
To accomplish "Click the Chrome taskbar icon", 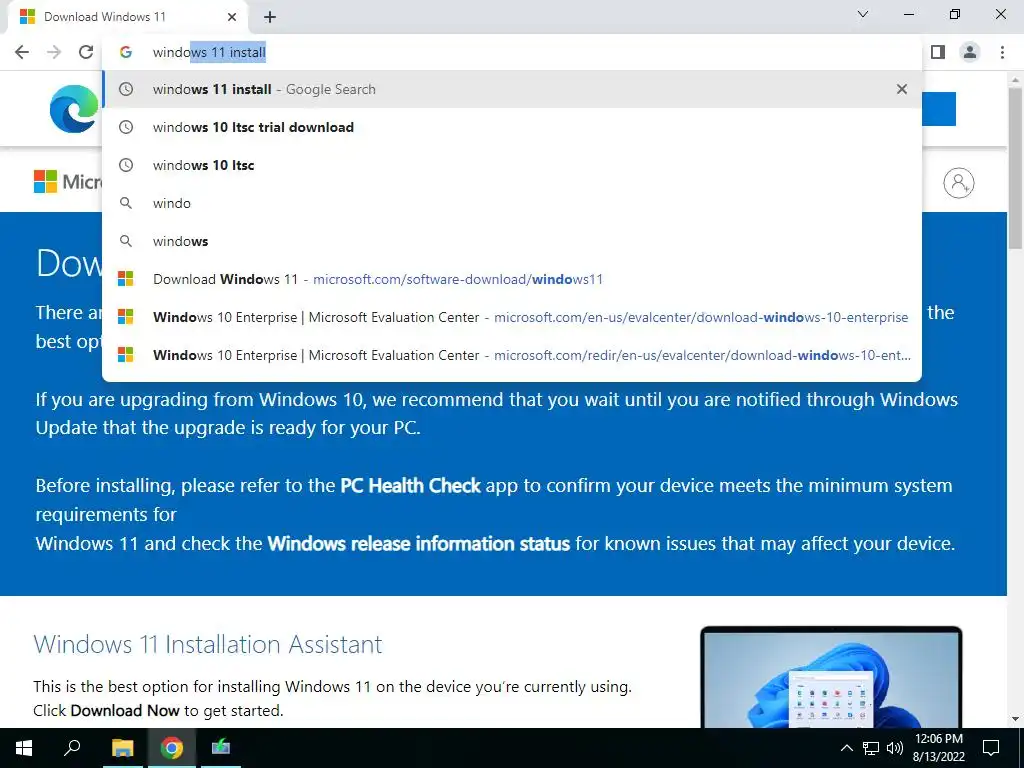I will [172, 748].
